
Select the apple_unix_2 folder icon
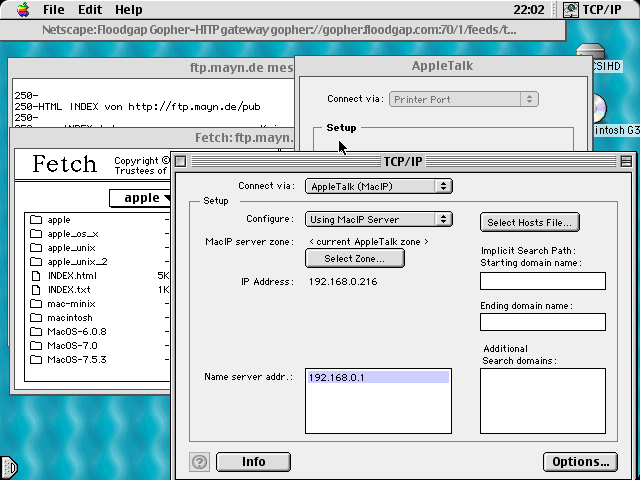pyautogui.click(x=36, y=262)
